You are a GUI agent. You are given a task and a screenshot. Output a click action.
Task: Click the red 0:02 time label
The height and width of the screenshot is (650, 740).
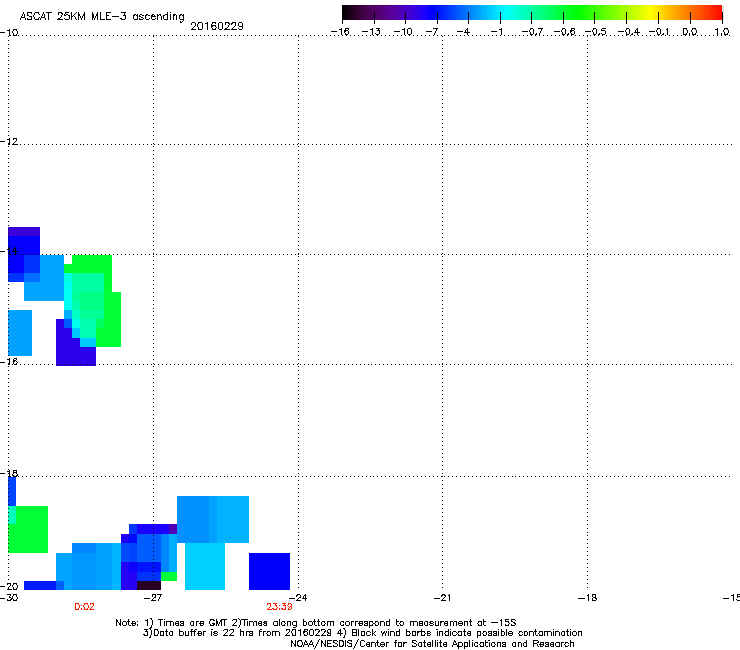[84, 607]
